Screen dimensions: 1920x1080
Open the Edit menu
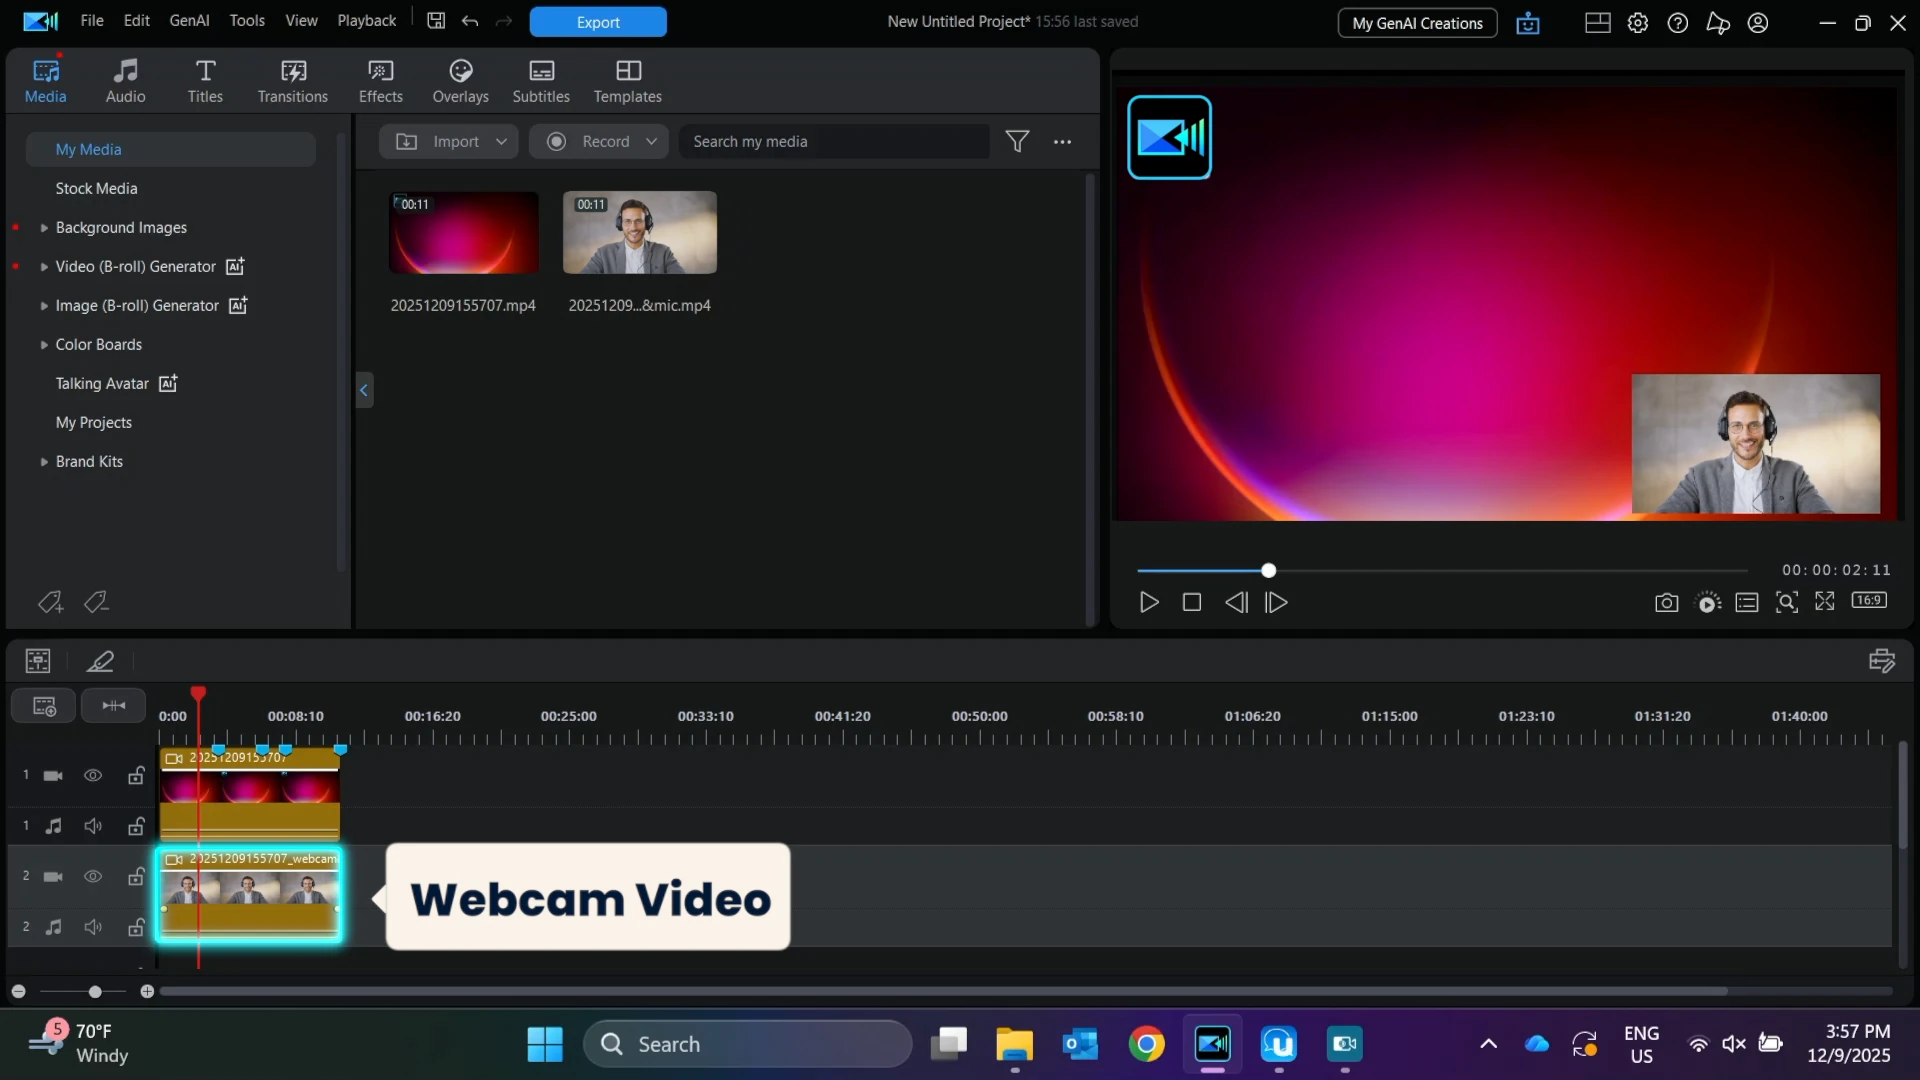point(136,21)
